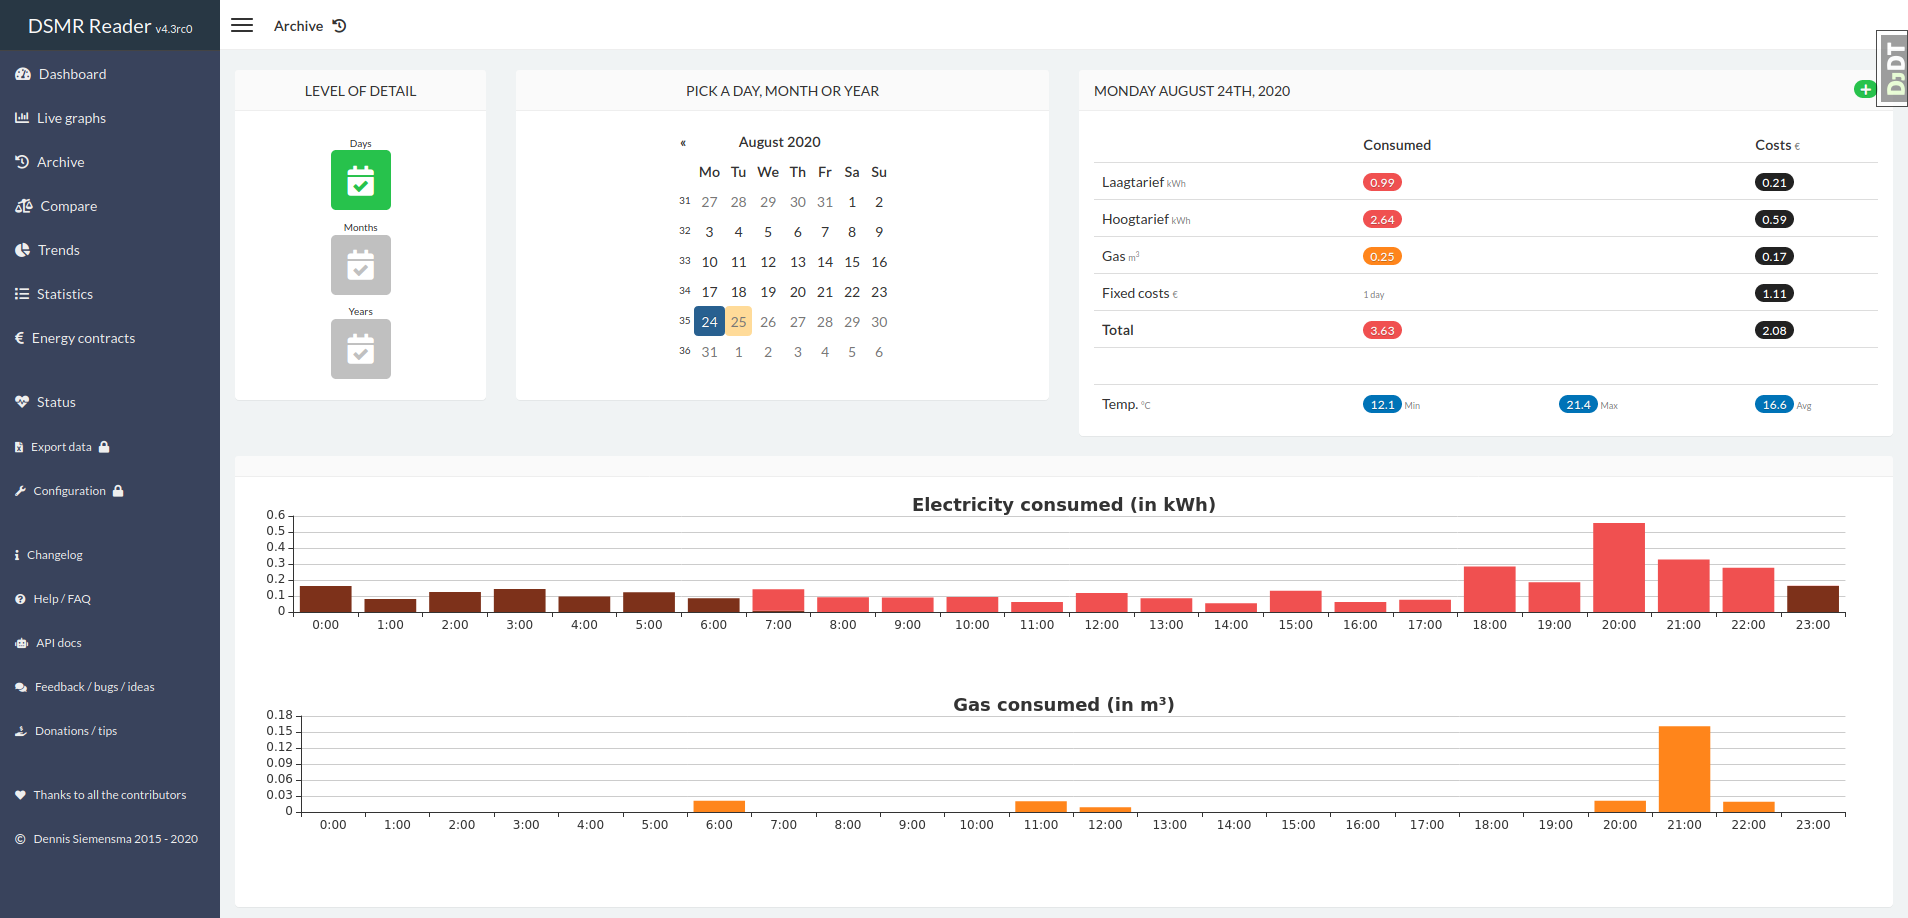The height and width of the screenshot is (918, 1908).
Task: Click the August 2020 calendar title
Action: (x=780, y=142)
